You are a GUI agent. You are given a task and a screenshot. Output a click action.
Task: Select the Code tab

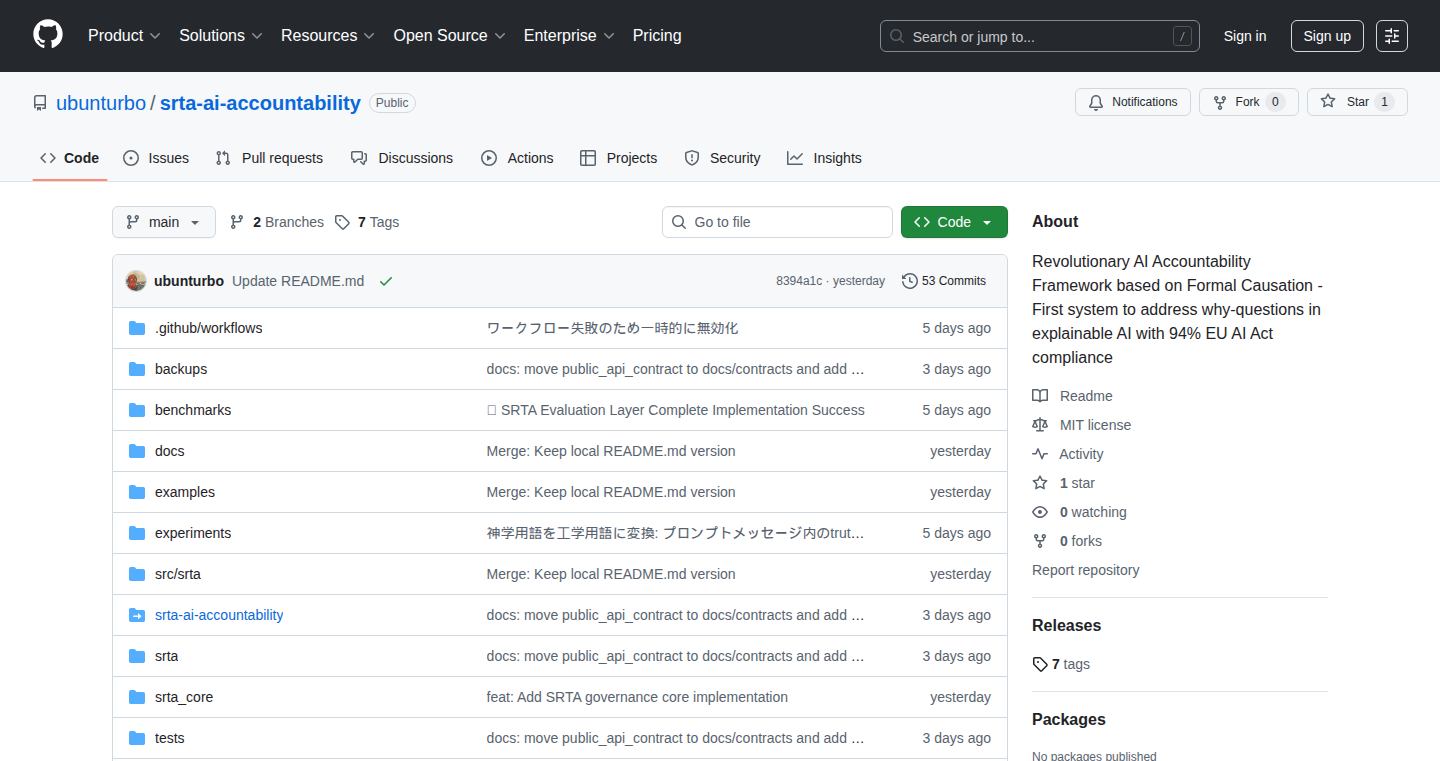(x=70, y=158)
